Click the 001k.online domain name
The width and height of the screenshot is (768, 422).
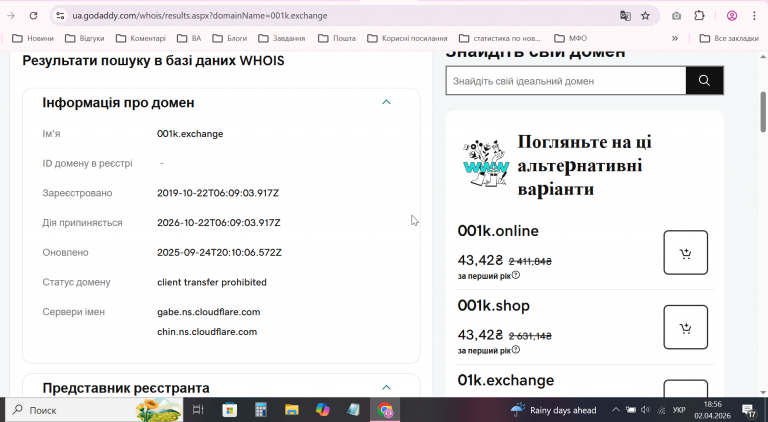click(498, 231)
